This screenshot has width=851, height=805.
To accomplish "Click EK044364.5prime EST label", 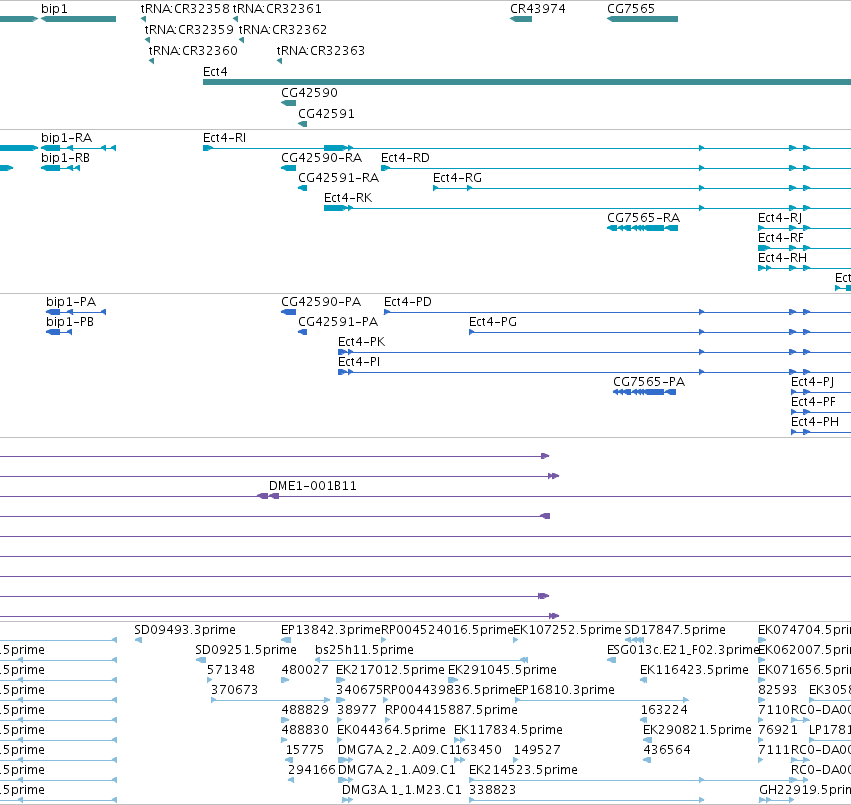I will [x=391, y=730].
